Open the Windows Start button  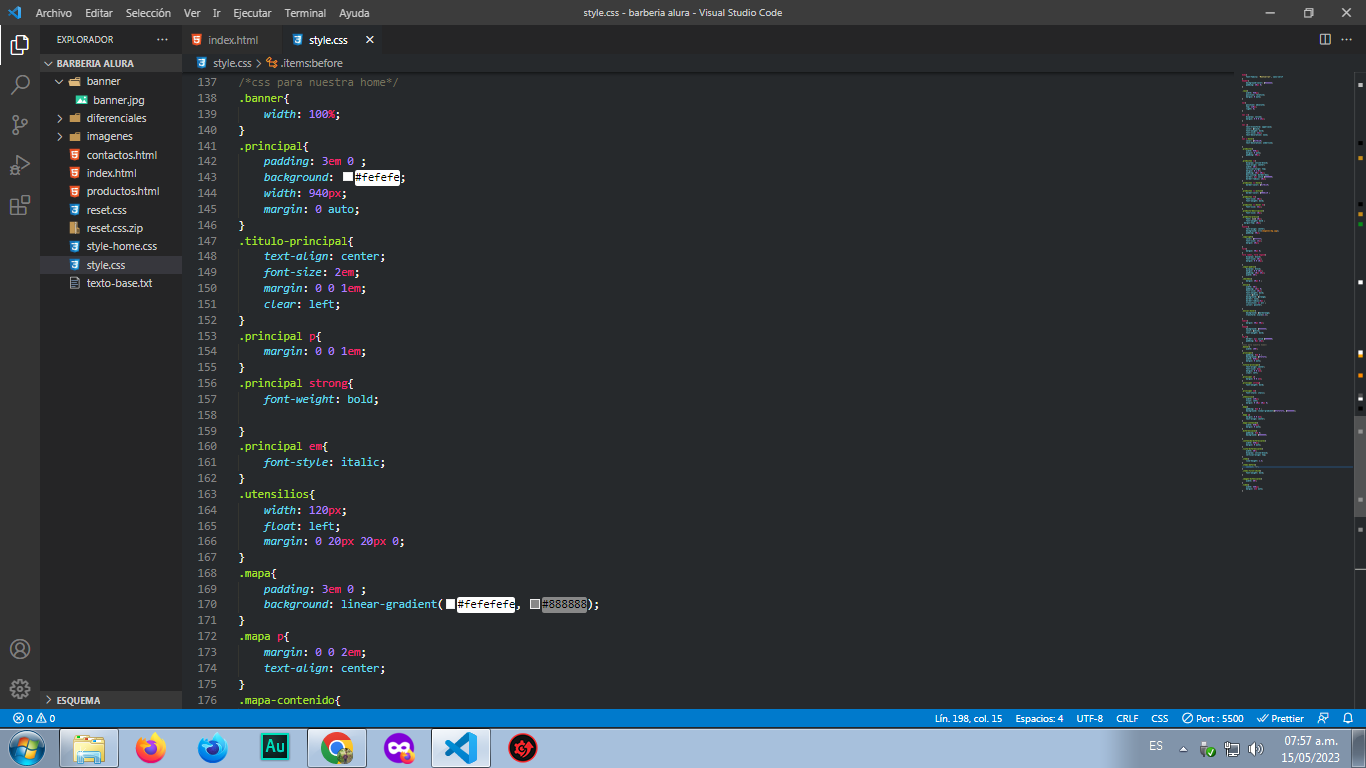click(x=26, y=748)
